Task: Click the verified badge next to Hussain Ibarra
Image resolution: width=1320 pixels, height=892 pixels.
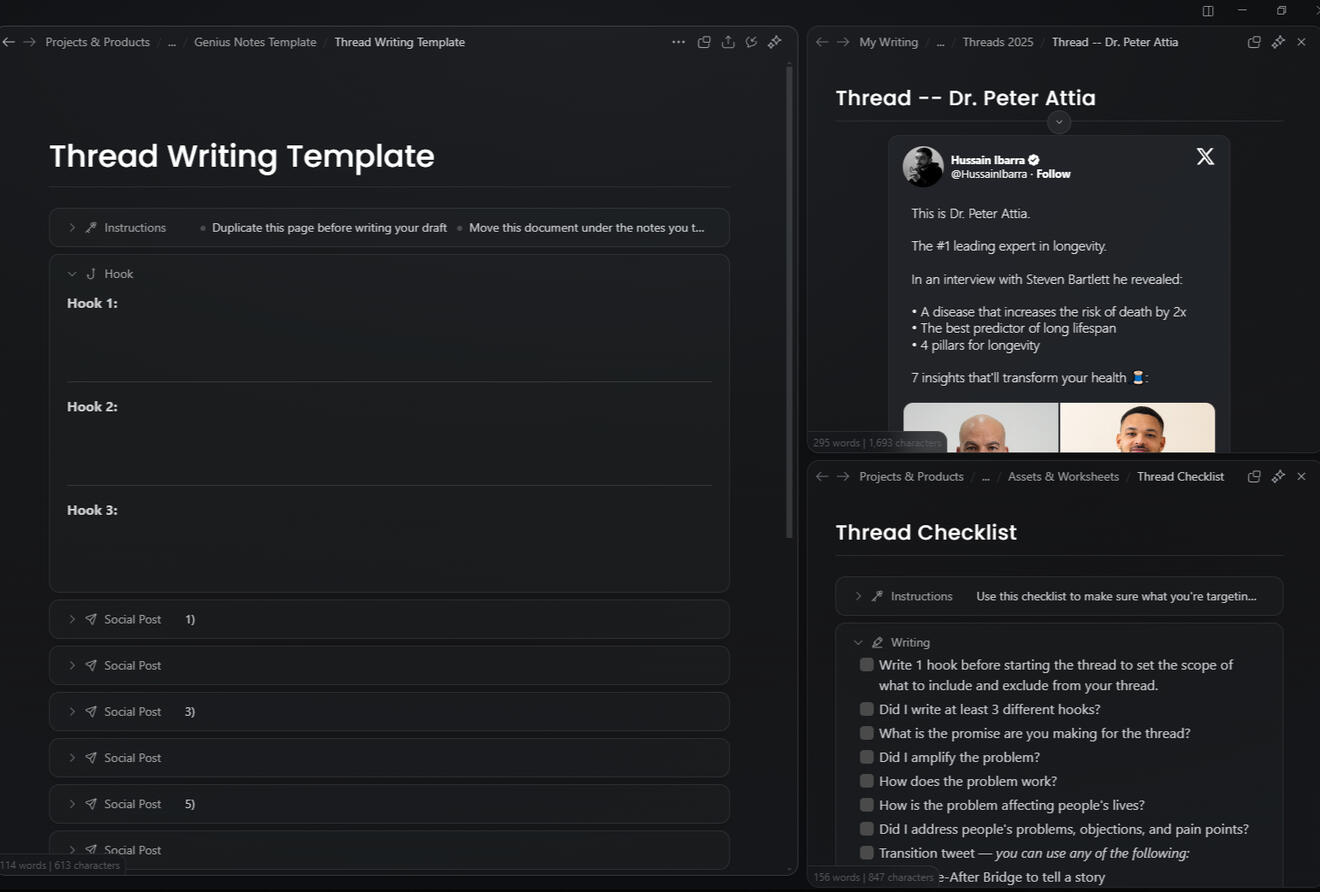Action: pos(1034,160)
